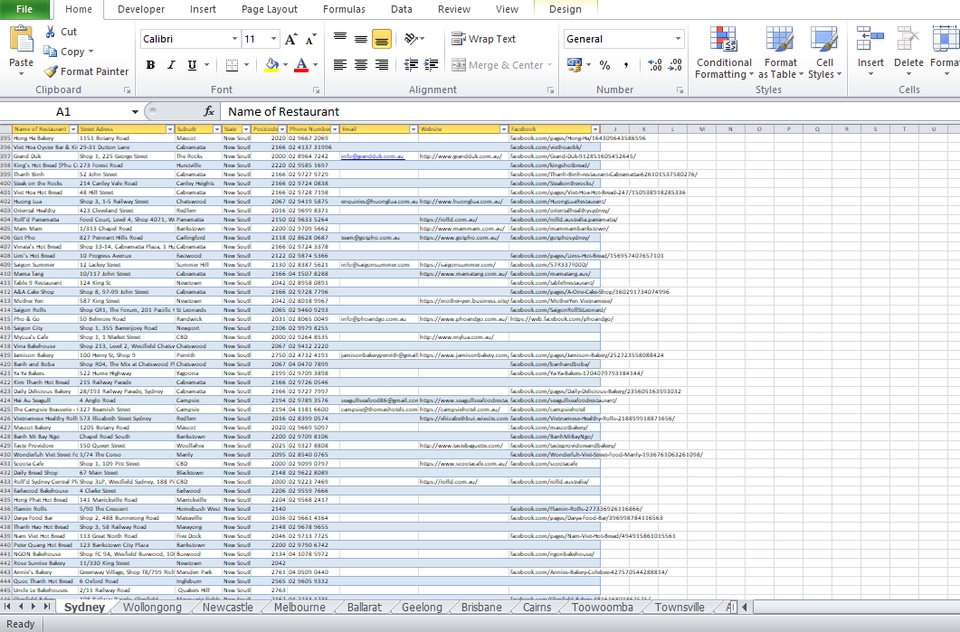The image size is (960, 632).
Task: Switch to the Formulas tab
Action: 344,9
